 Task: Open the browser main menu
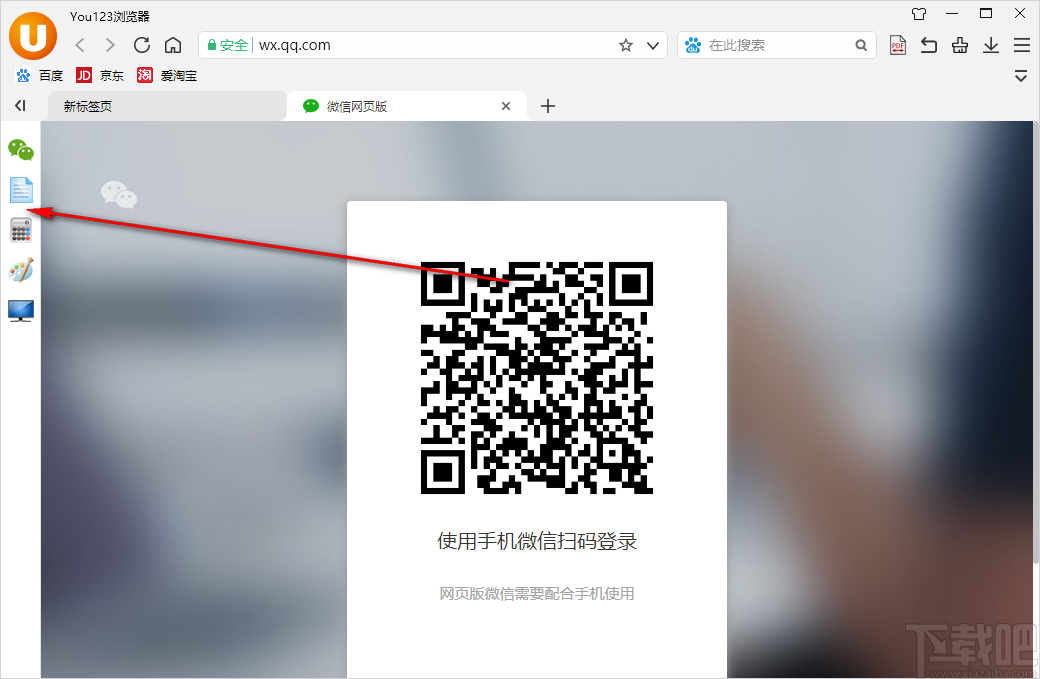pyautogui.click(x=1022, y=45)
